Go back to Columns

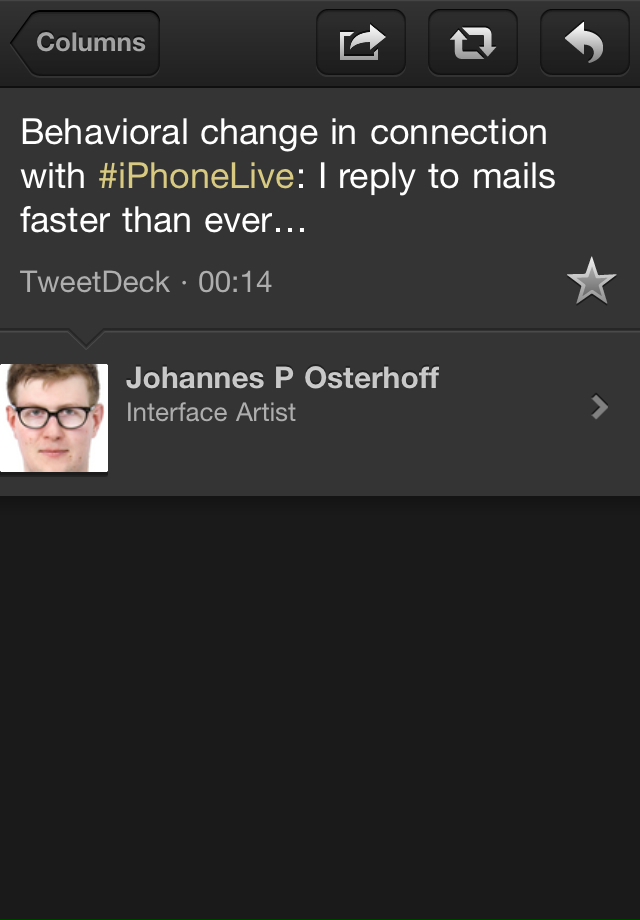[86, 43]
